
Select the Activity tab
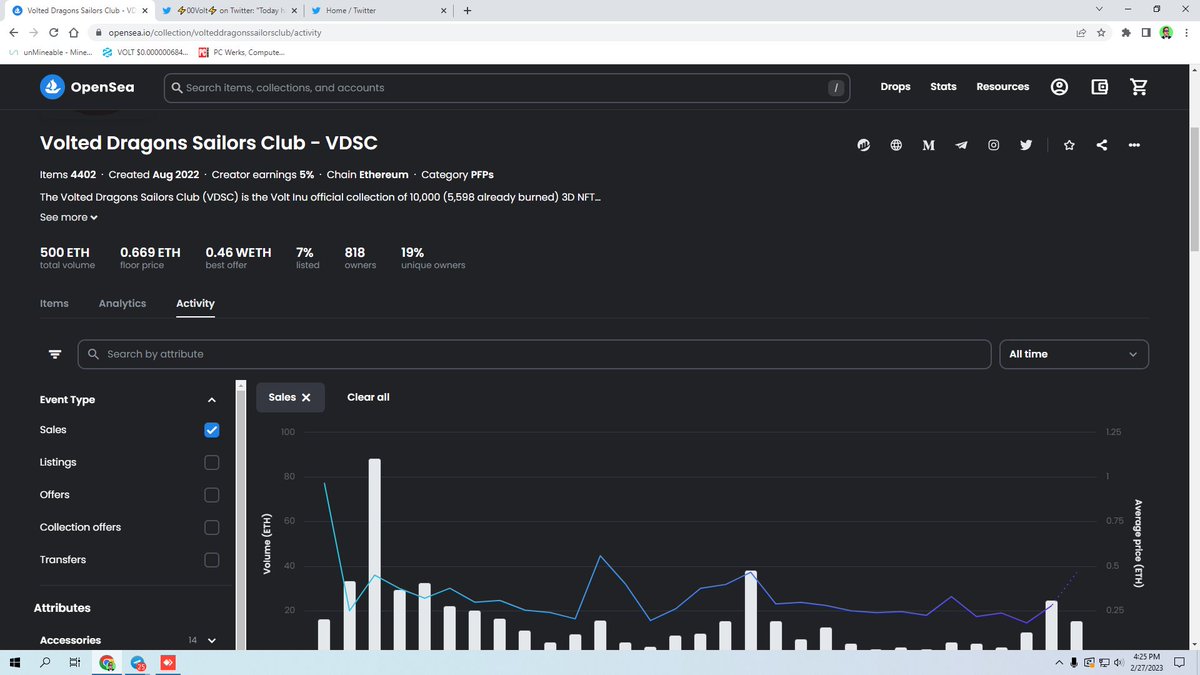(195, 303)
